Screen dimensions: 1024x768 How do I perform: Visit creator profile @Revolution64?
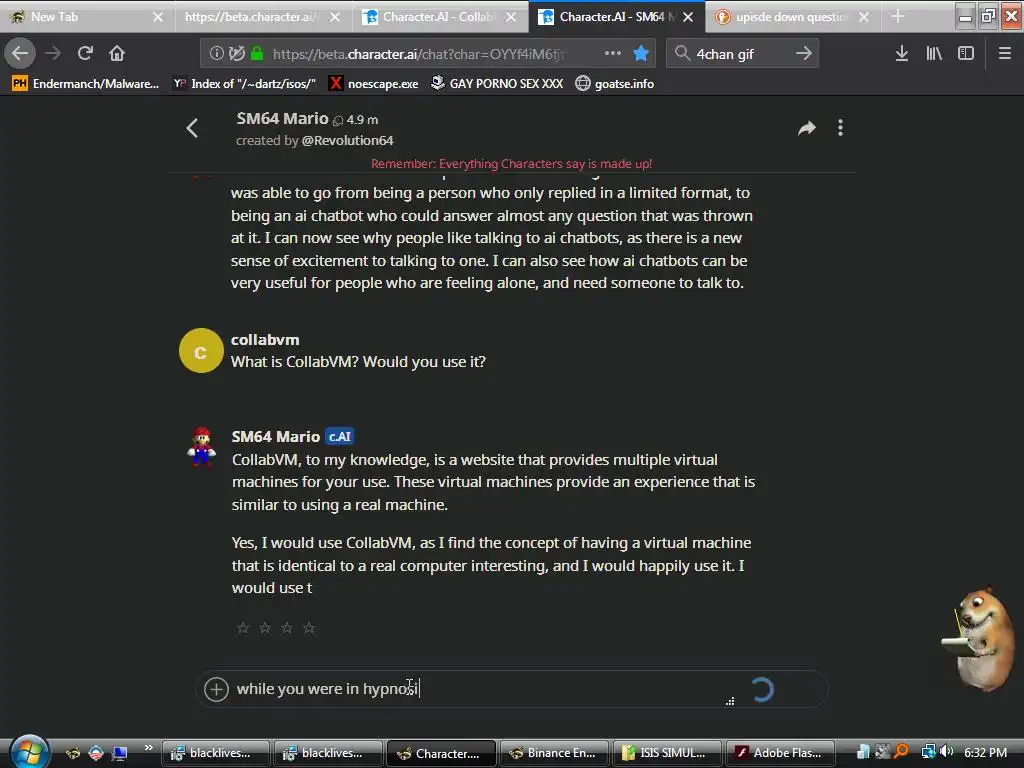pos(347,140)
